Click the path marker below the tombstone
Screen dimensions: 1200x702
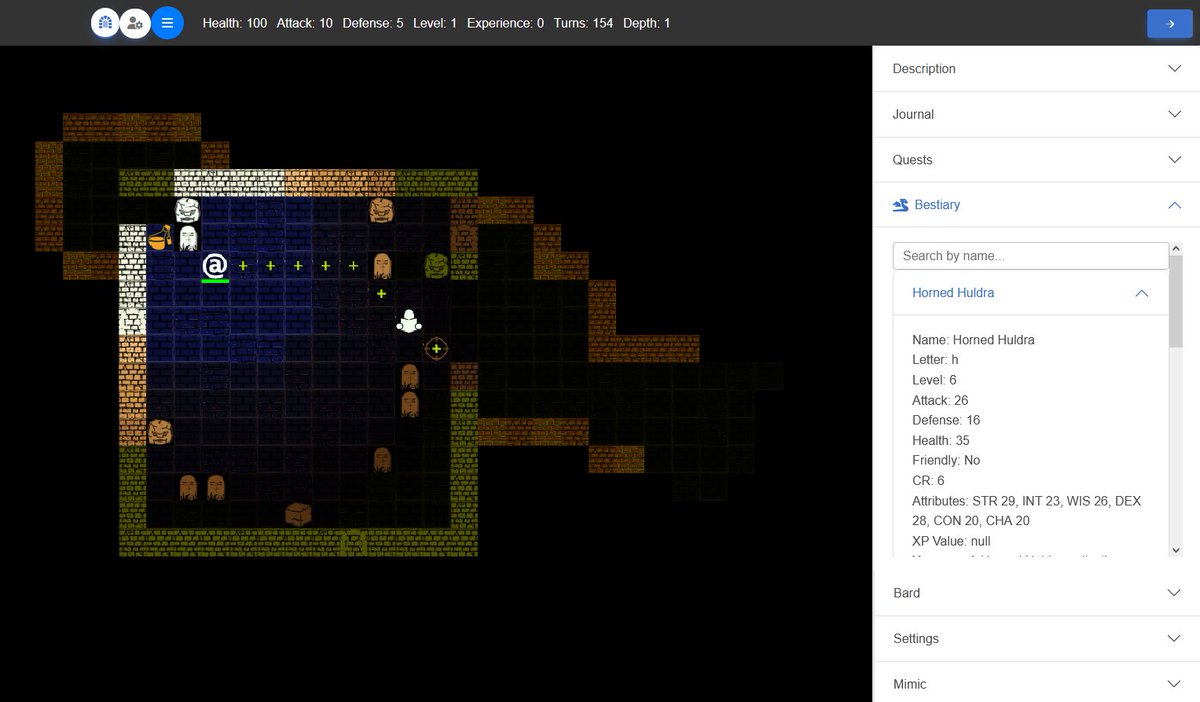pyautogui.click(x=381, y=293)
